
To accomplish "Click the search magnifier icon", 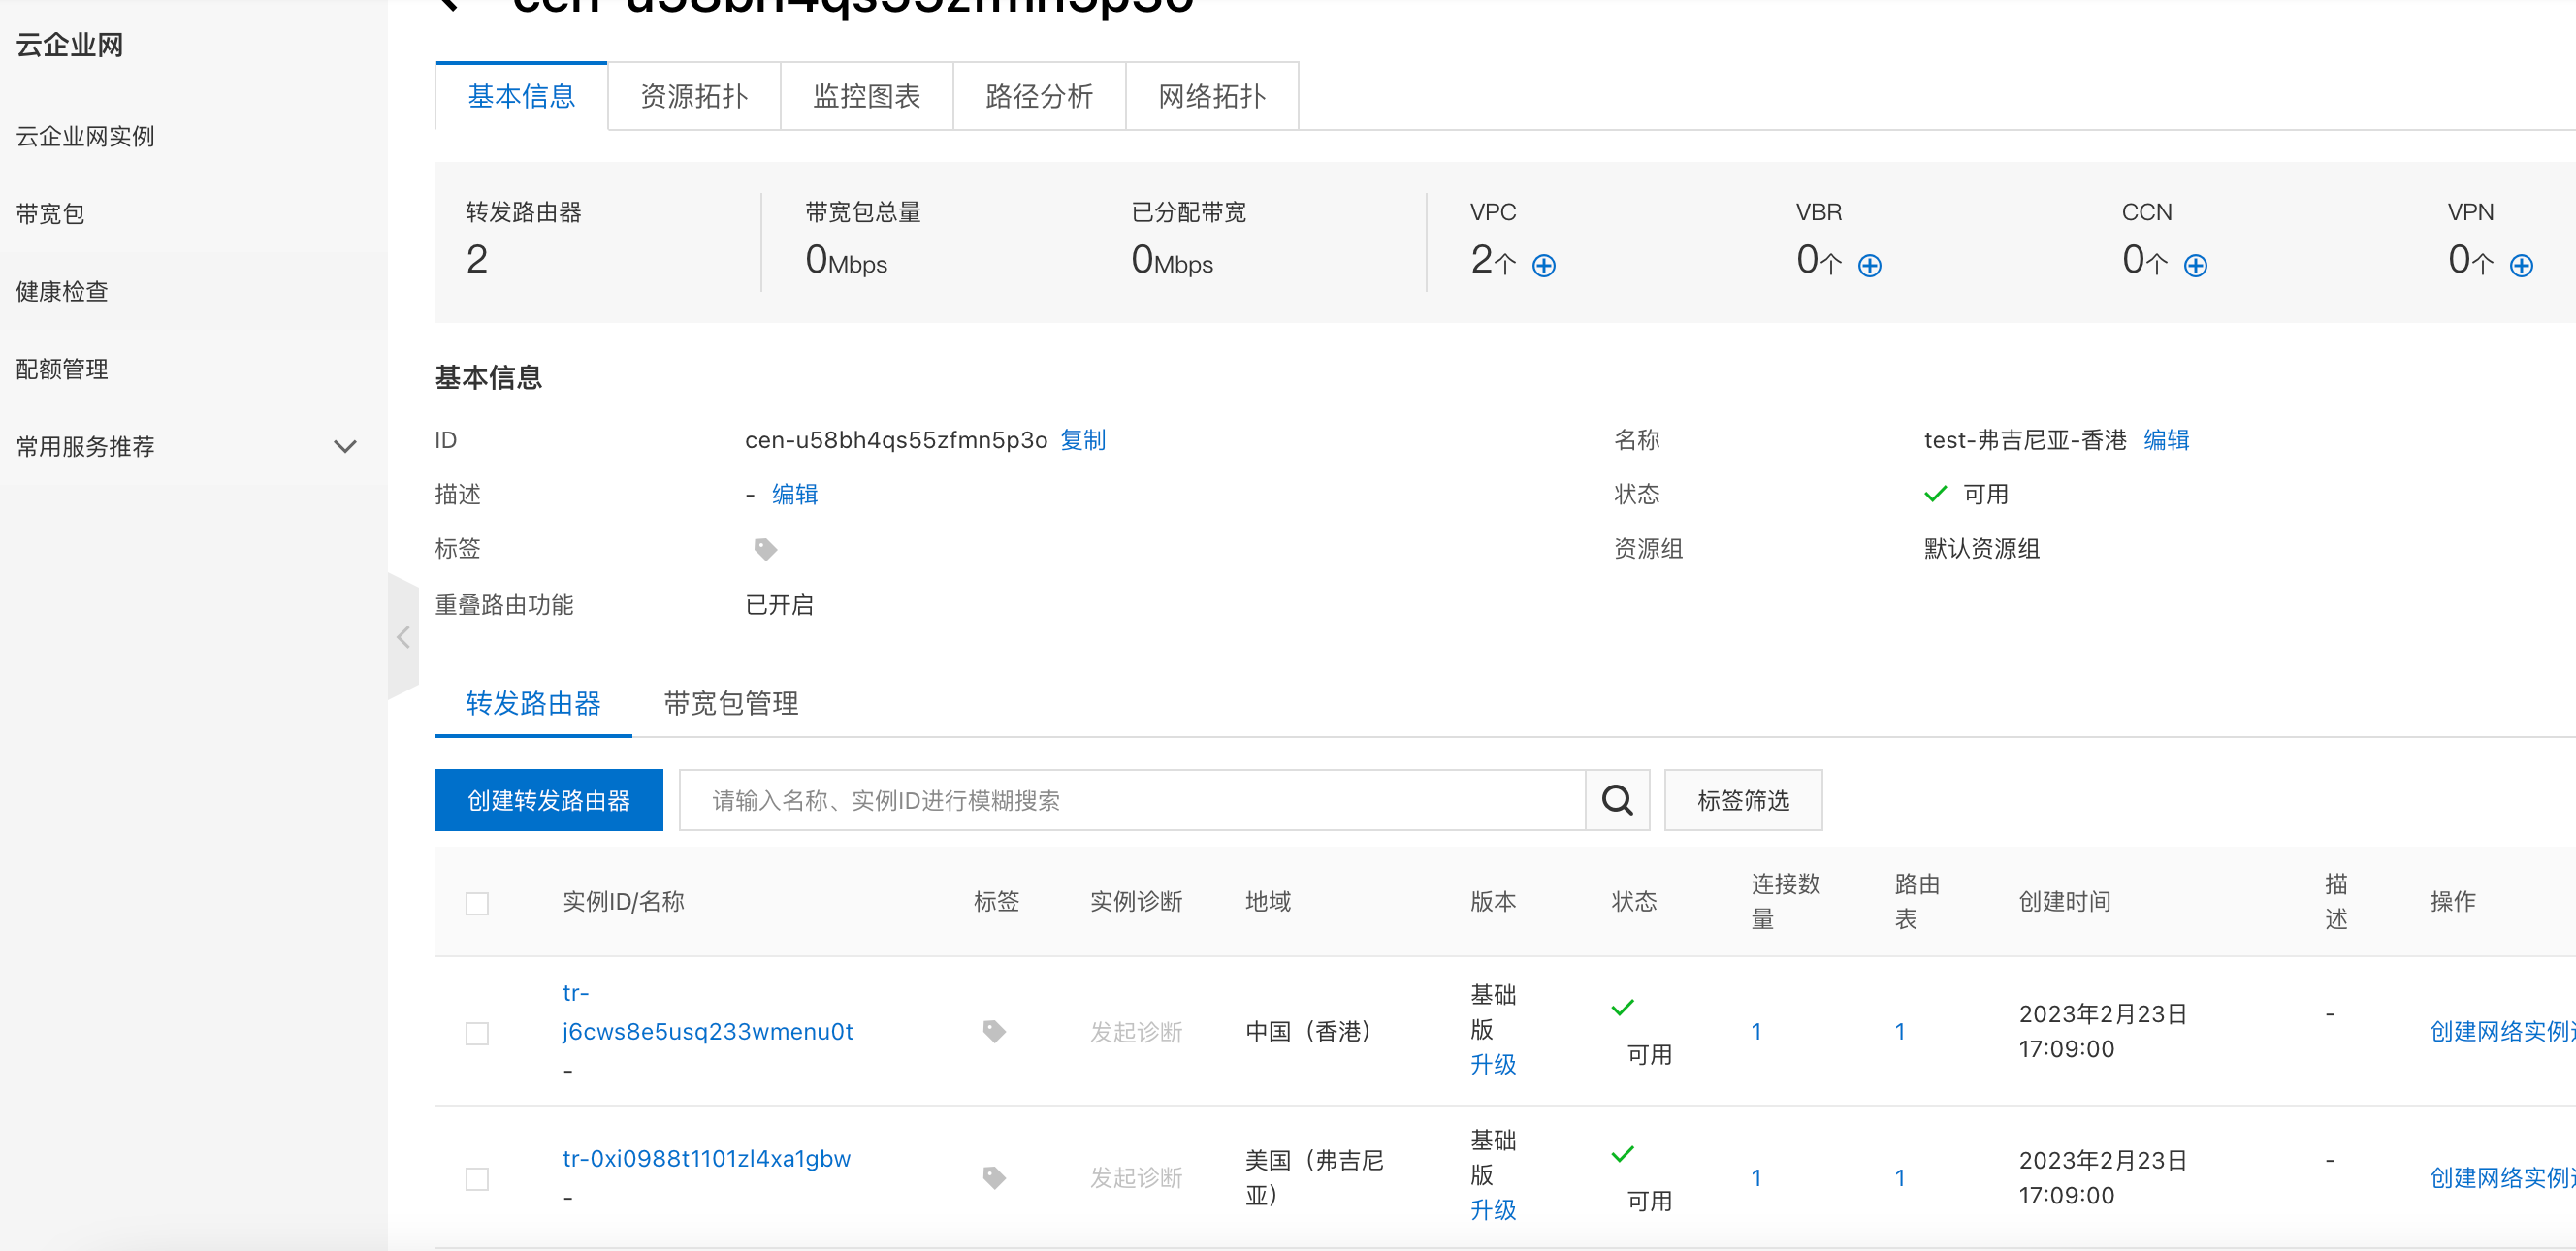I will tap(1617, 800).
